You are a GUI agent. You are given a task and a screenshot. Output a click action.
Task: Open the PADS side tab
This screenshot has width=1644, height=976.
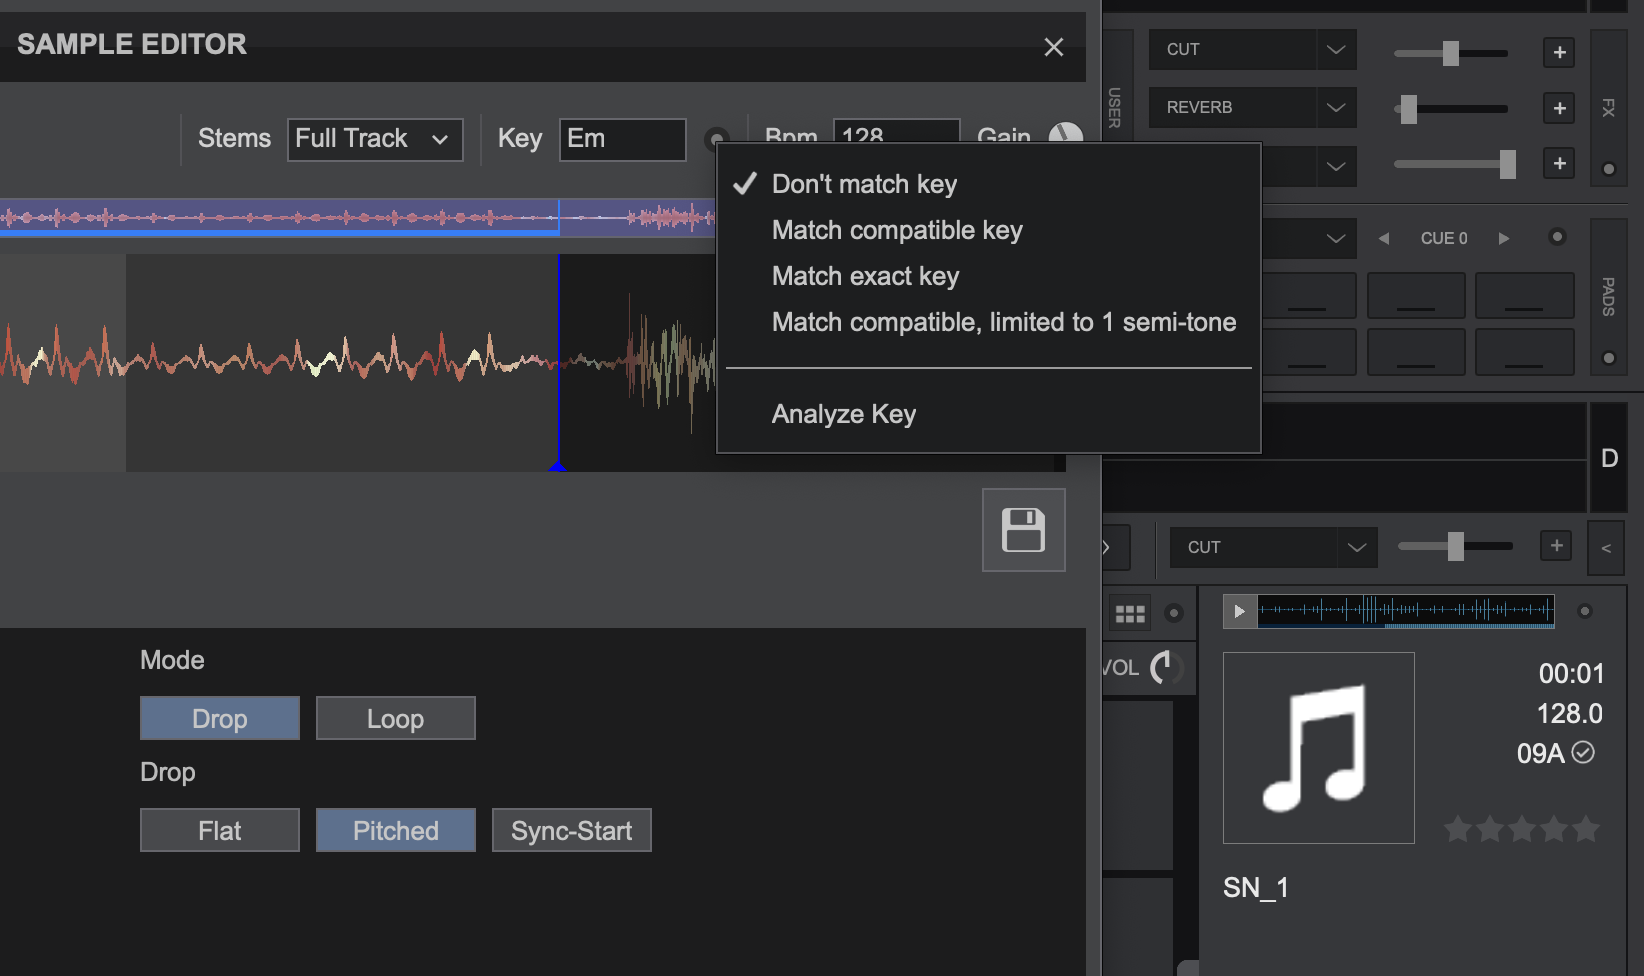click(x=1608, y=296)
